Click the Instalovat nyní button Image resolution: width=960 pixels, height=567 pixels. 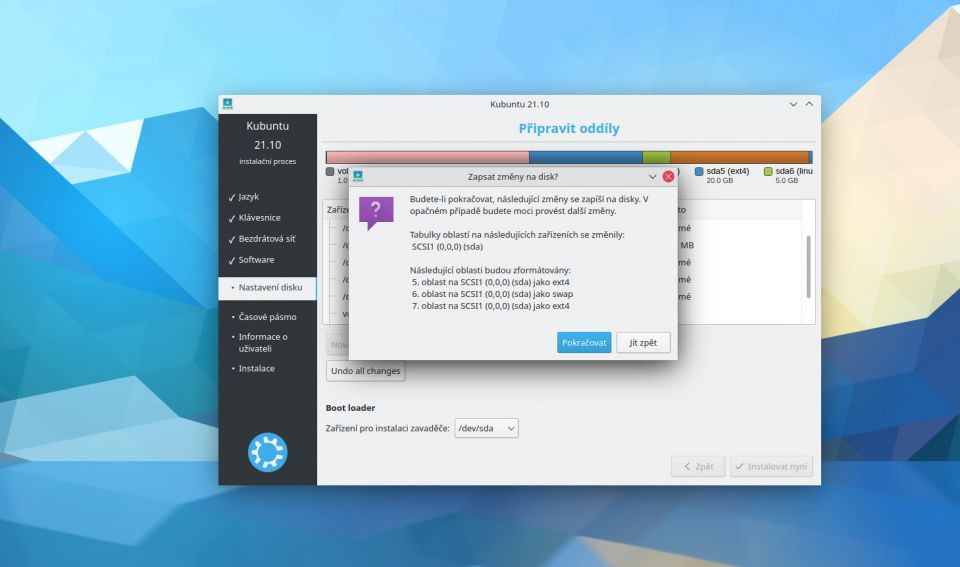pos(771,466)
